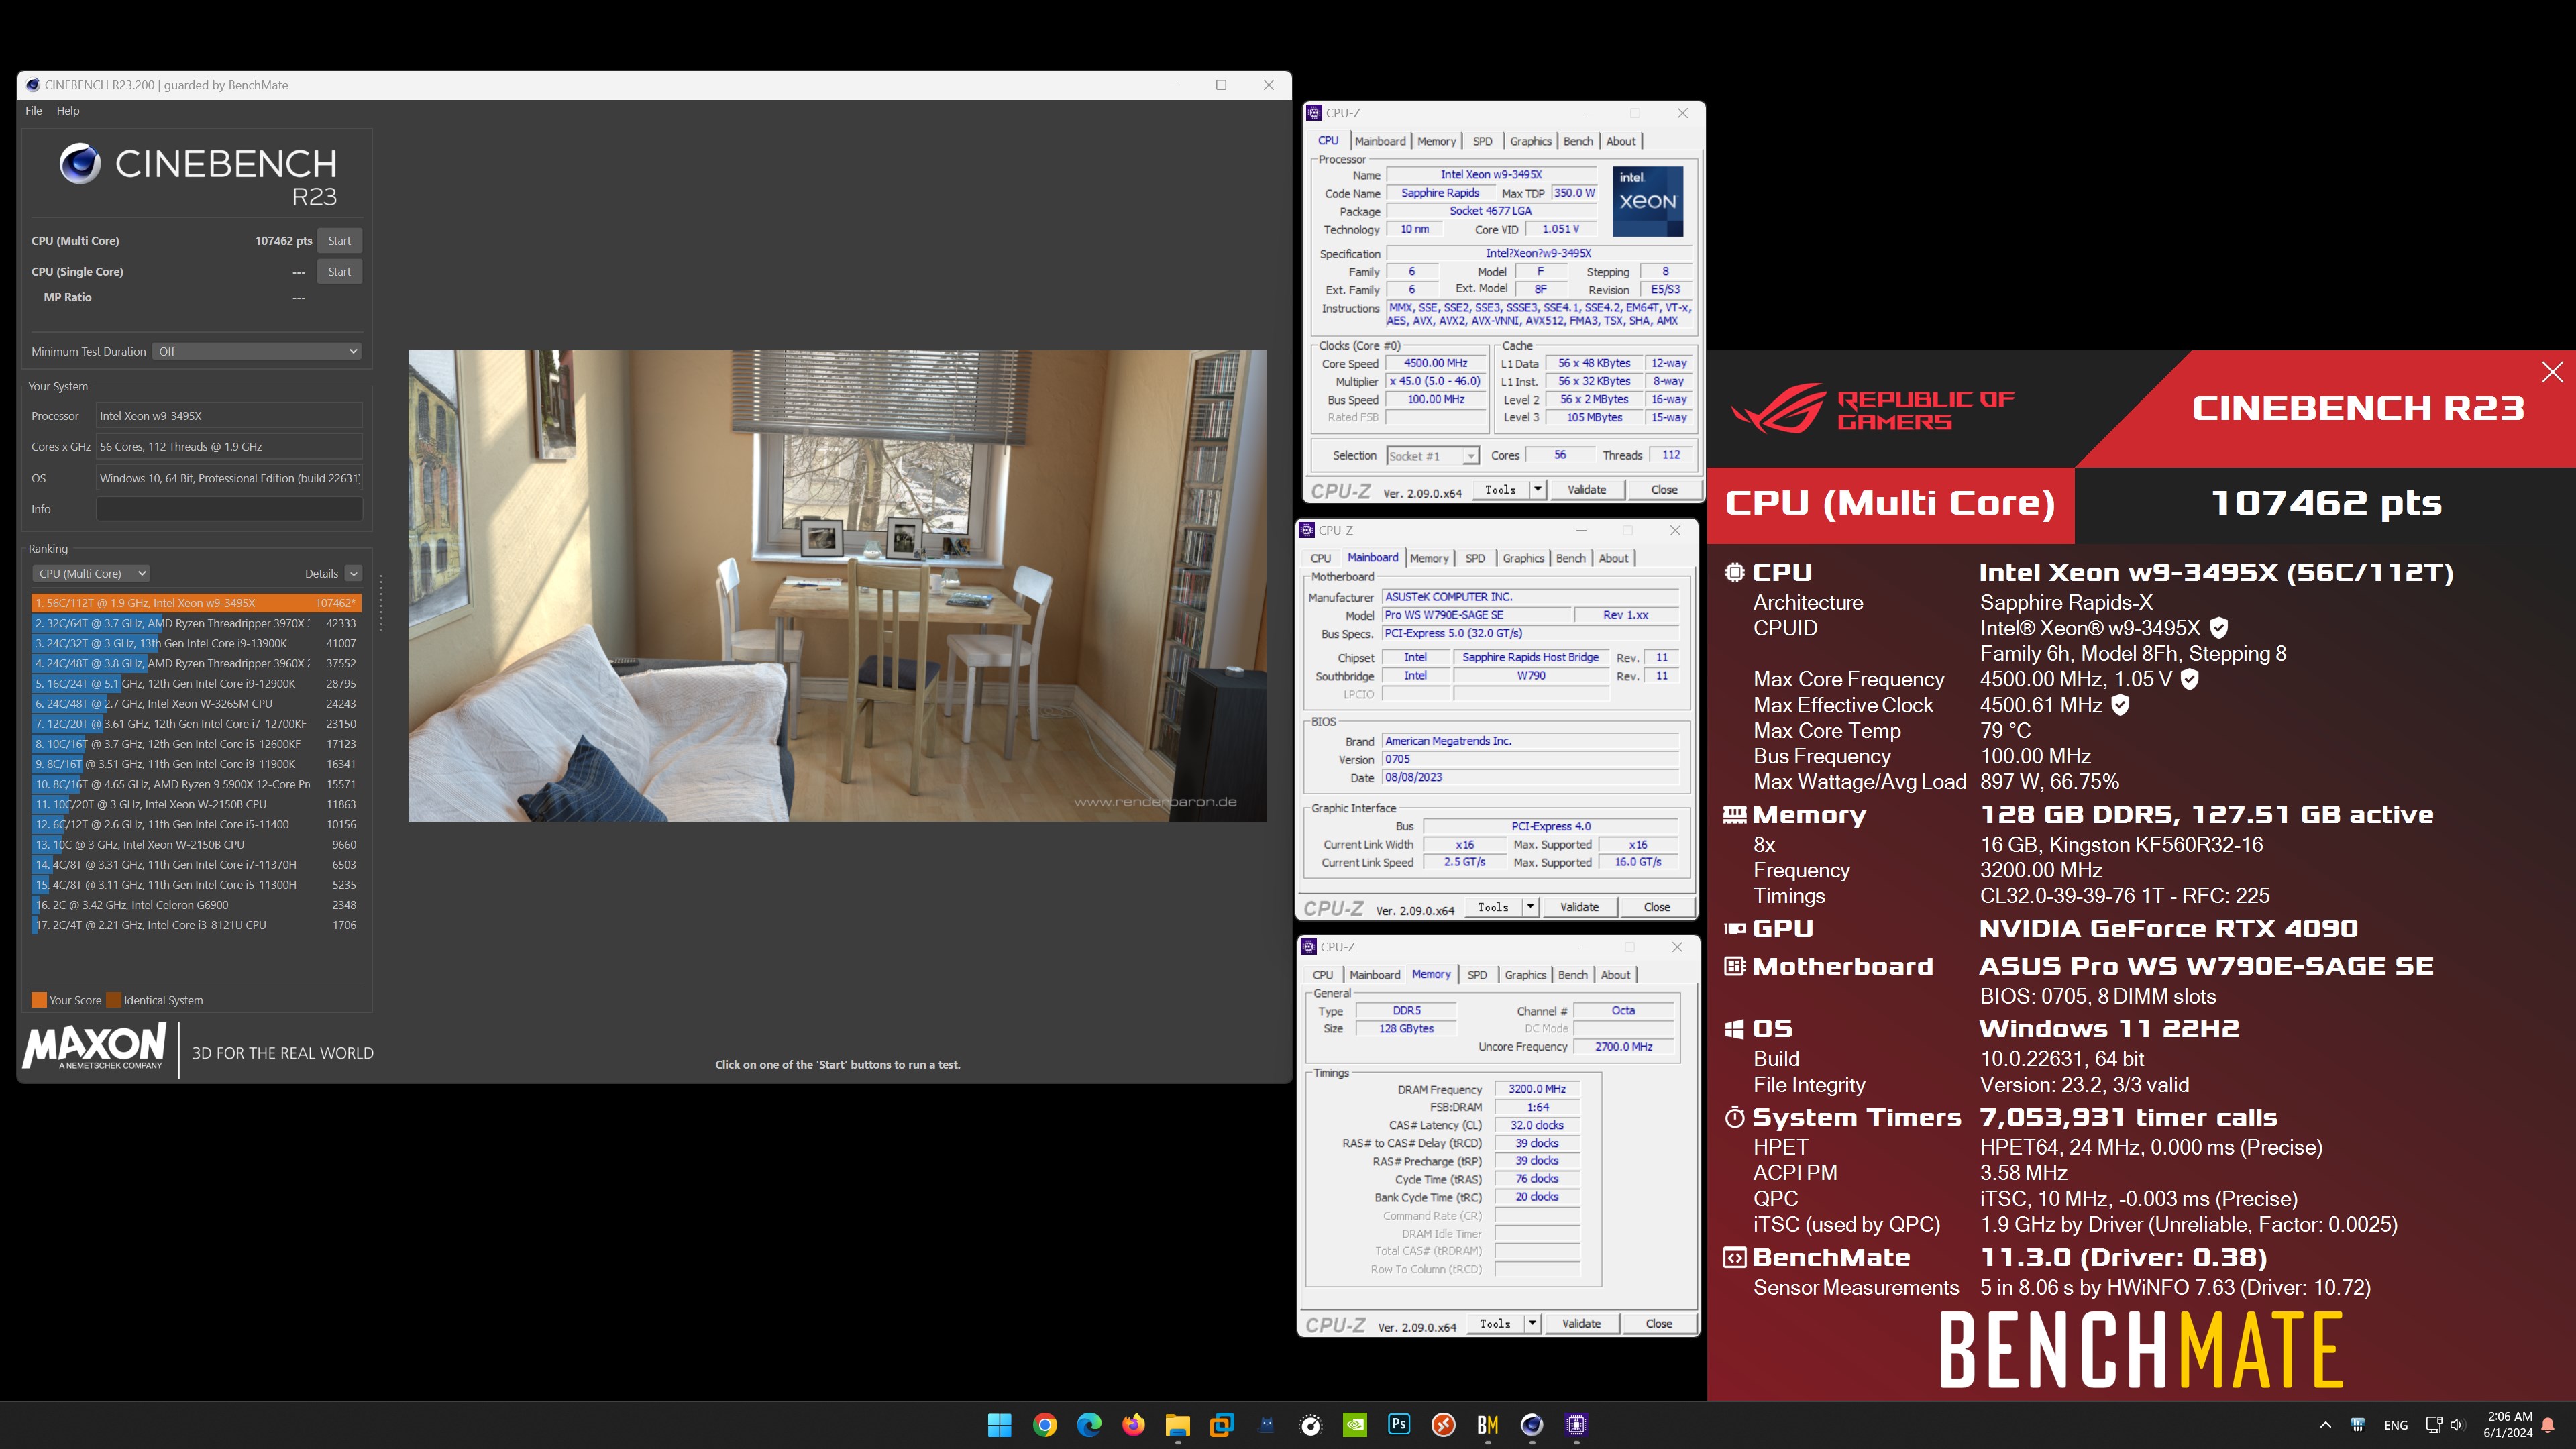Open Firefox from the taskbar
Screen dimensions: 2576x1449
[1133, 1425]
